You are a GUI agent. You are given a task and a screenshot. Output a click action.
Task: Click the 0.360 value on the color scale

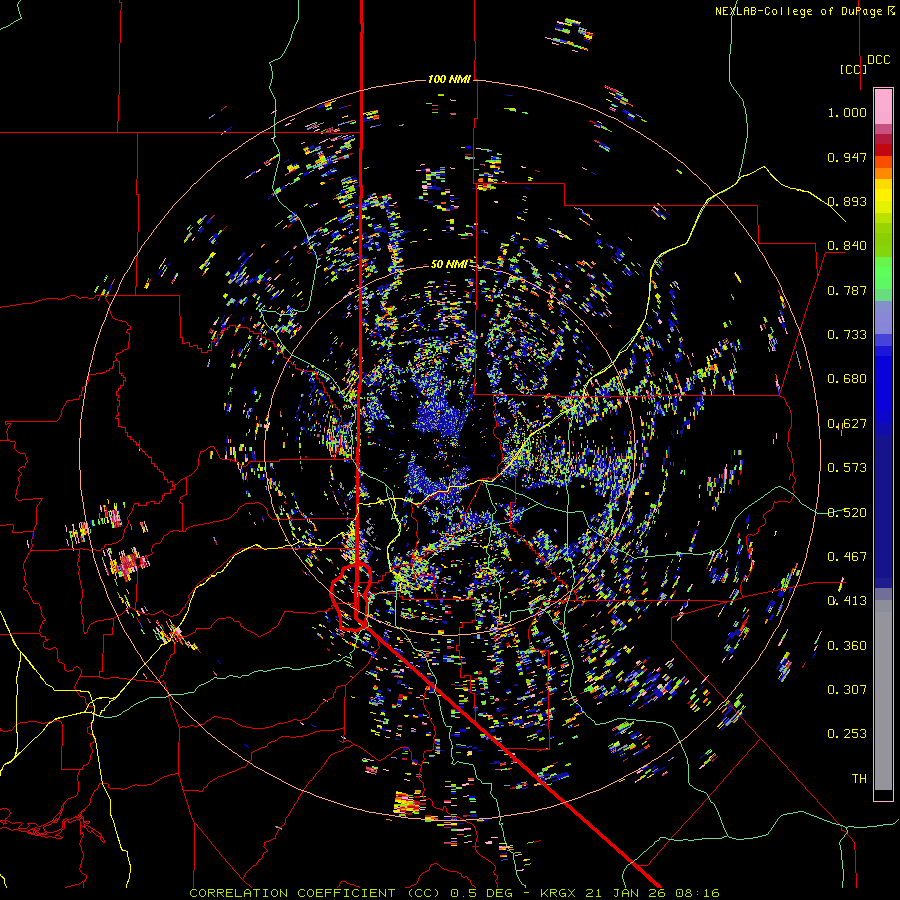pos(847,646)
